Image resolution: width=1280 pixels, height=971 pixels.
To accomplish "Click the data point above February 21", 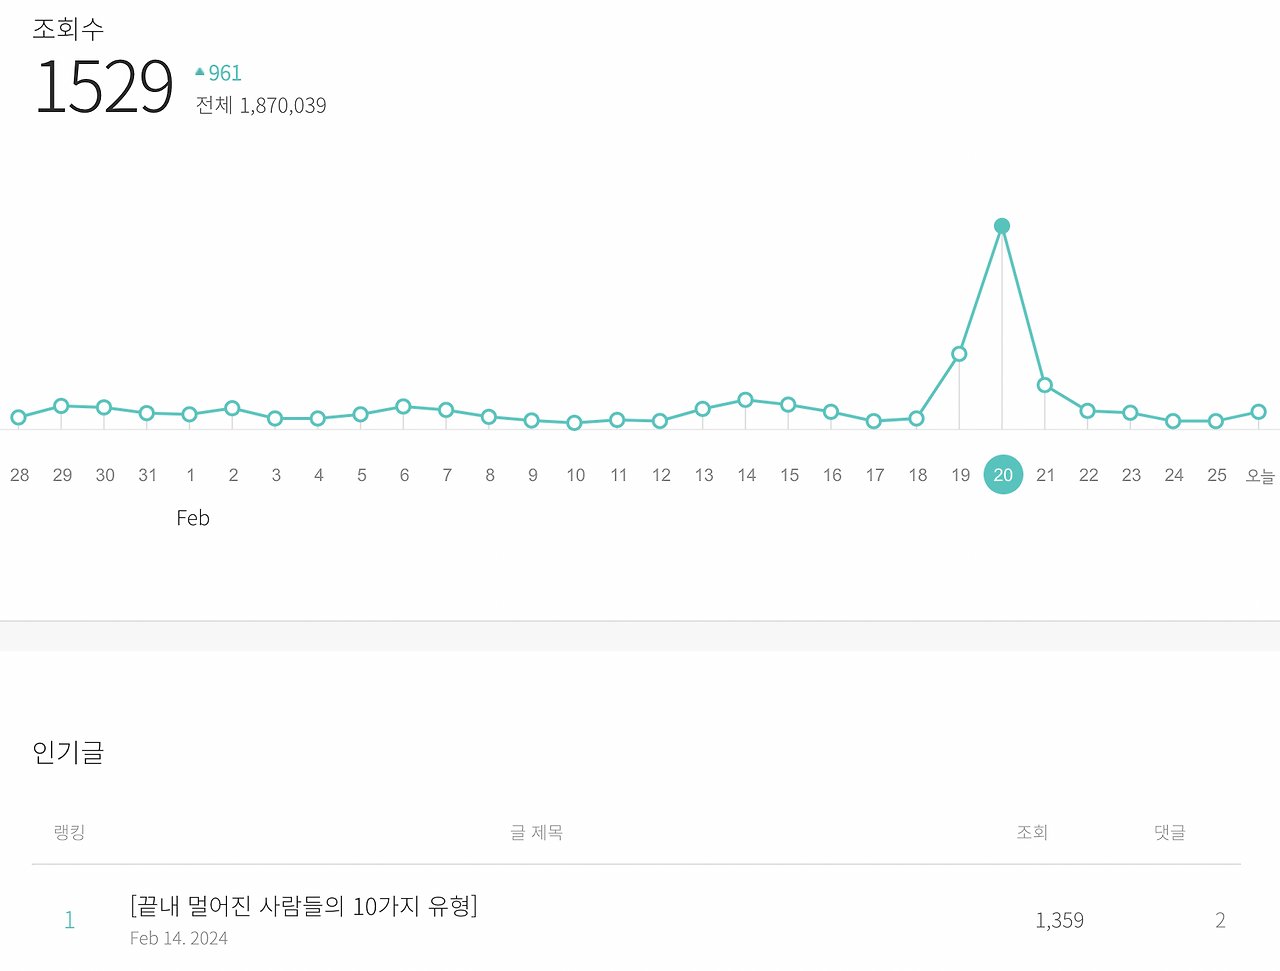I will point(1045,384).
